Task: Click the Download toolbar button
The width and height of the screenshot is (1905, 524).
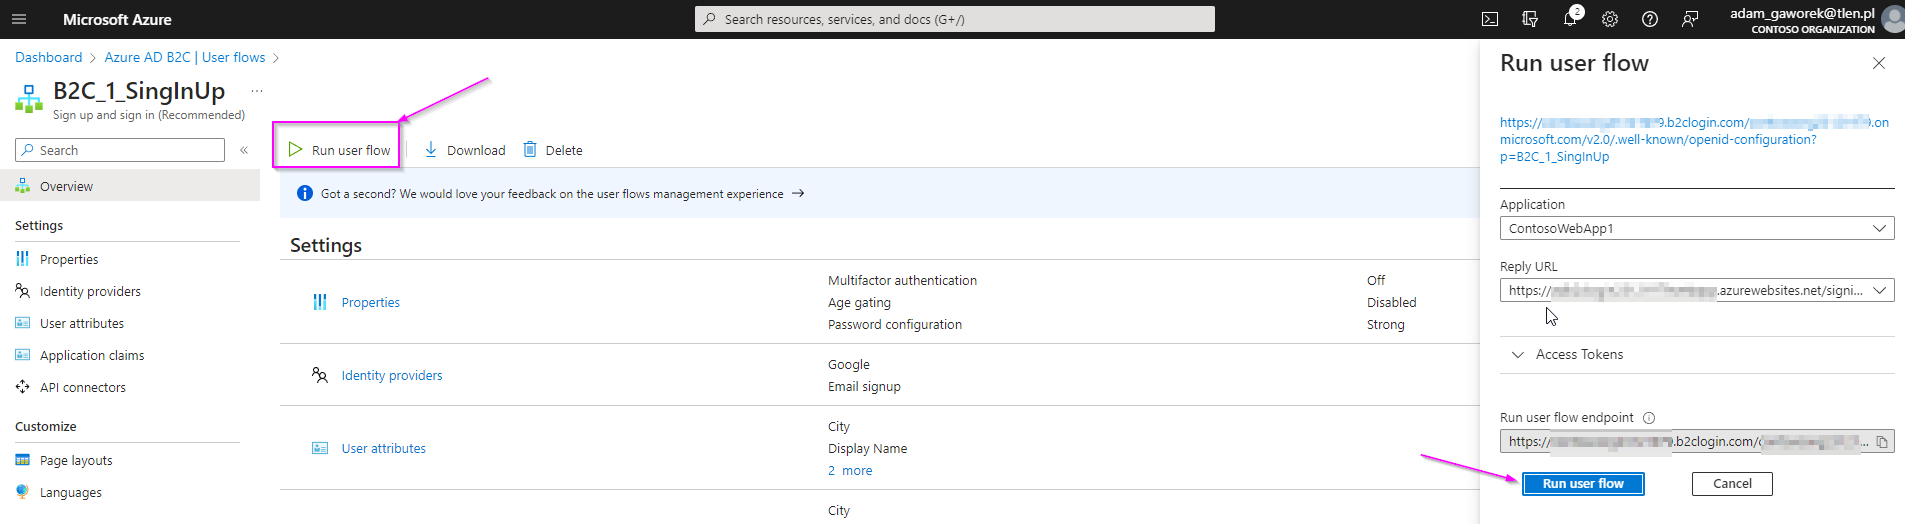Action: click(x=465, y=150)
